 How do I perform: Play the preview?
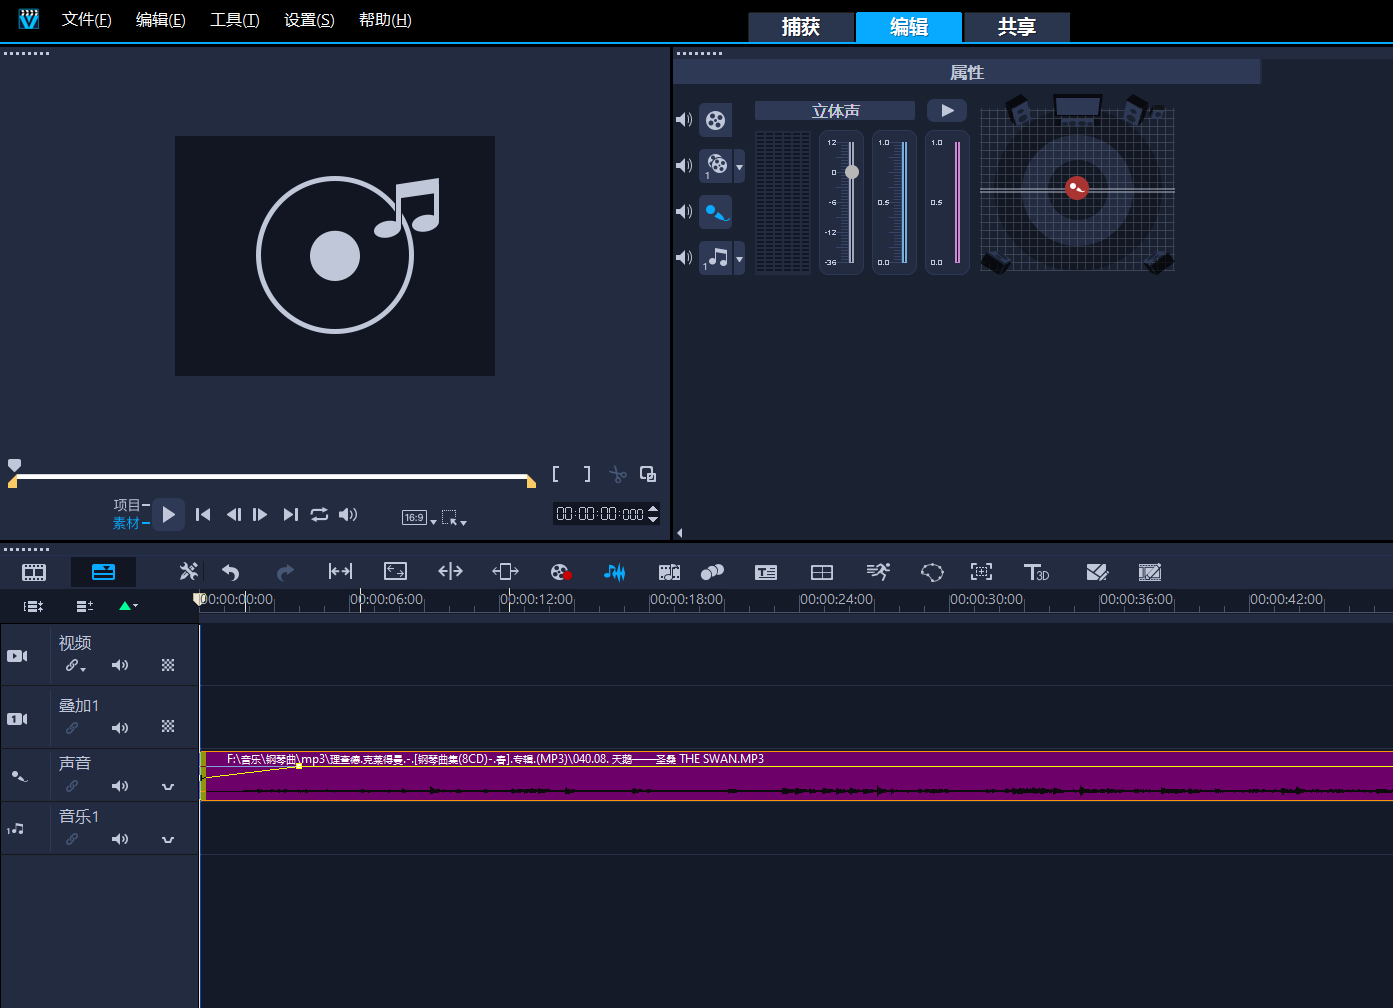168,514
